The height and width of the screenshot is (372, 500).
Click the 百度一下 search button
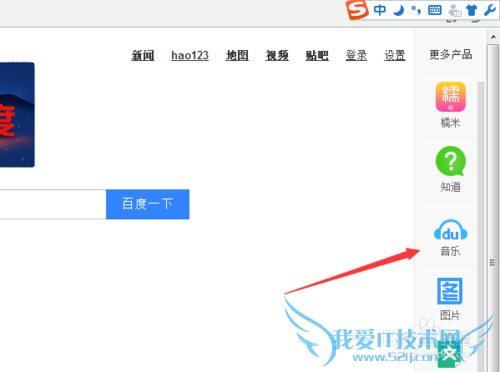pyautogui.click(x=148, y=204)
